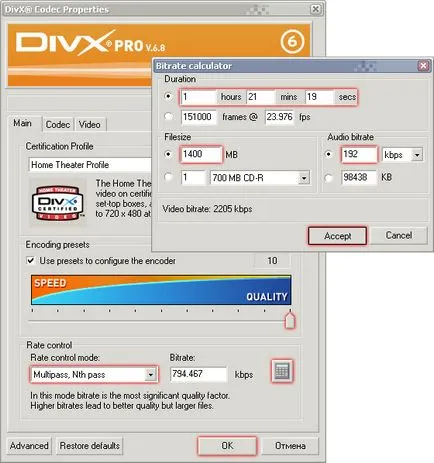Open the bitrate calculator icon
Image resolution: width=434 pixels, height=463 pixels.
pos(282,371)
